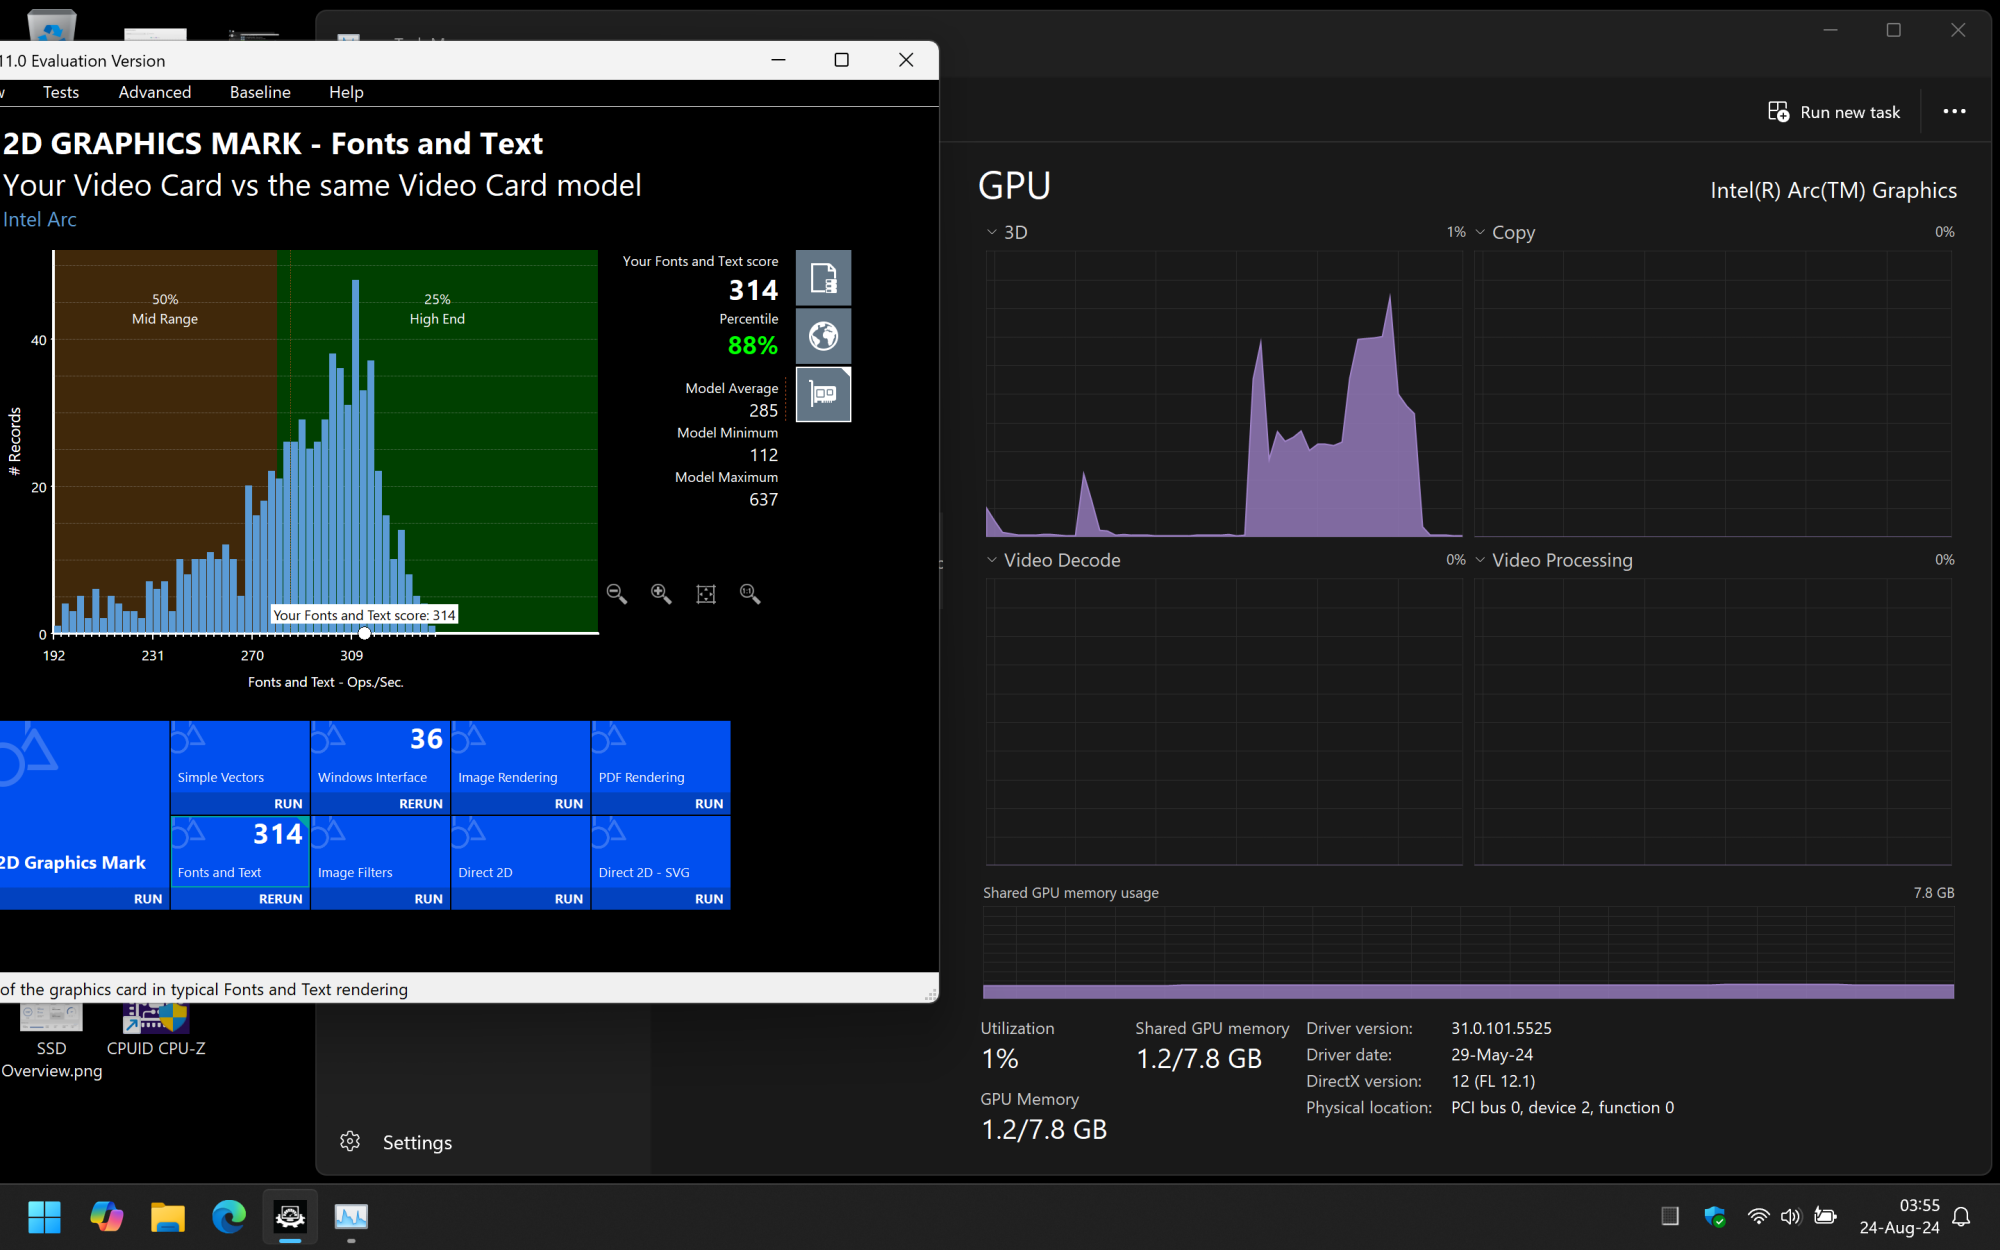Viewport: 2000px width, 1250px height.
Task: Open File Explorer from the taskbar
Action: [x=168, y=1217]
